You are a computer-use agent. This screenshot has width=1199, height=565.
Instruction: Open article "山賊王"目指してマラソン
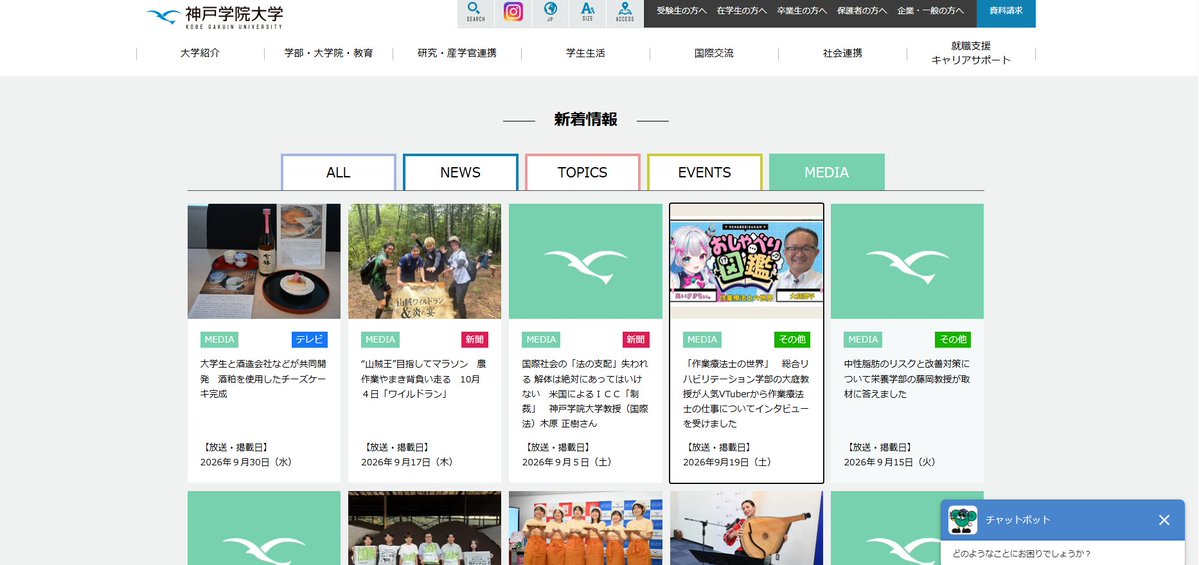pyautogui.click(x=424, y=379)
